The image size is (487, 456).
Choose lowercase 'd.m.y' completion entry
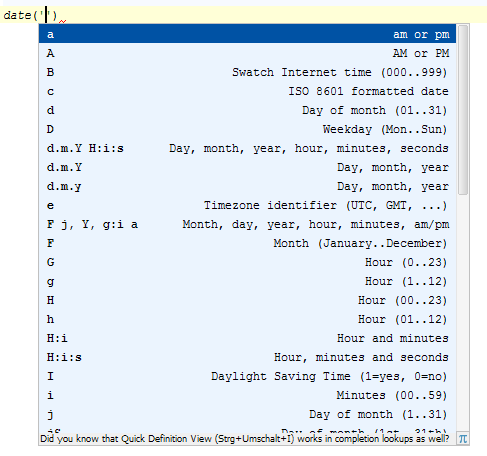[x=247, y=186]
